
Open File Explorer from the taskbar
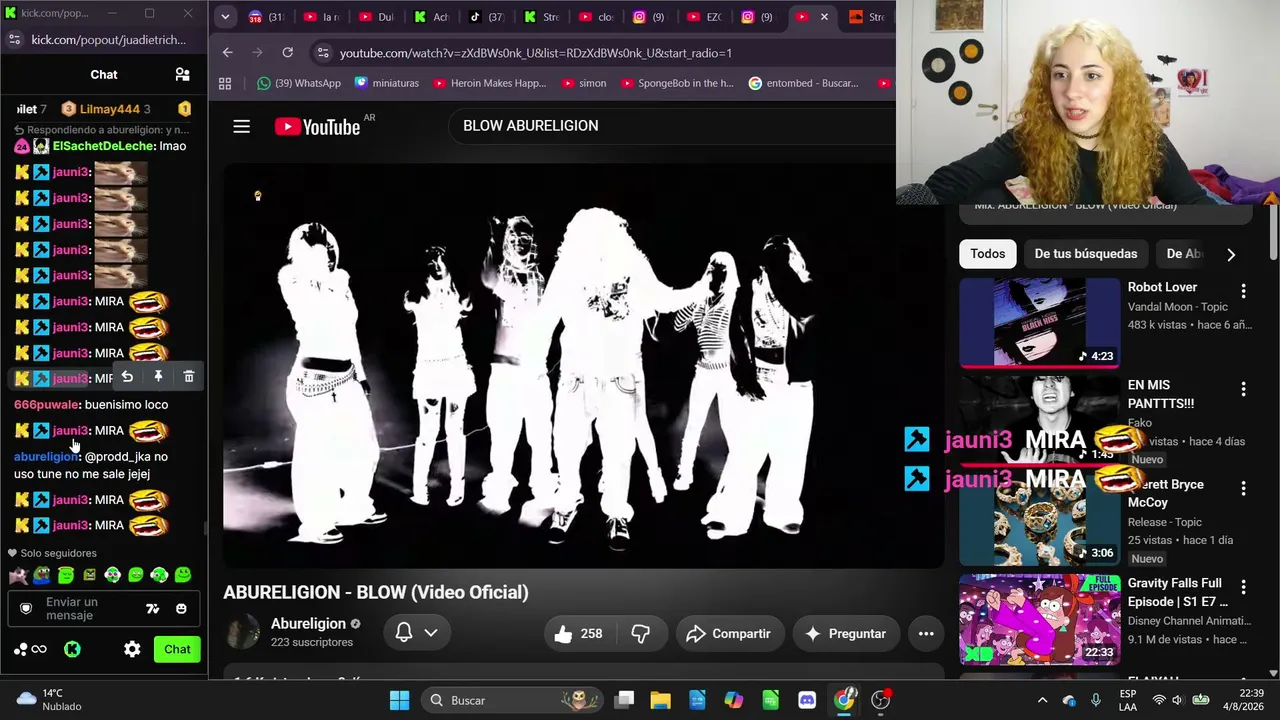[660, 700]
